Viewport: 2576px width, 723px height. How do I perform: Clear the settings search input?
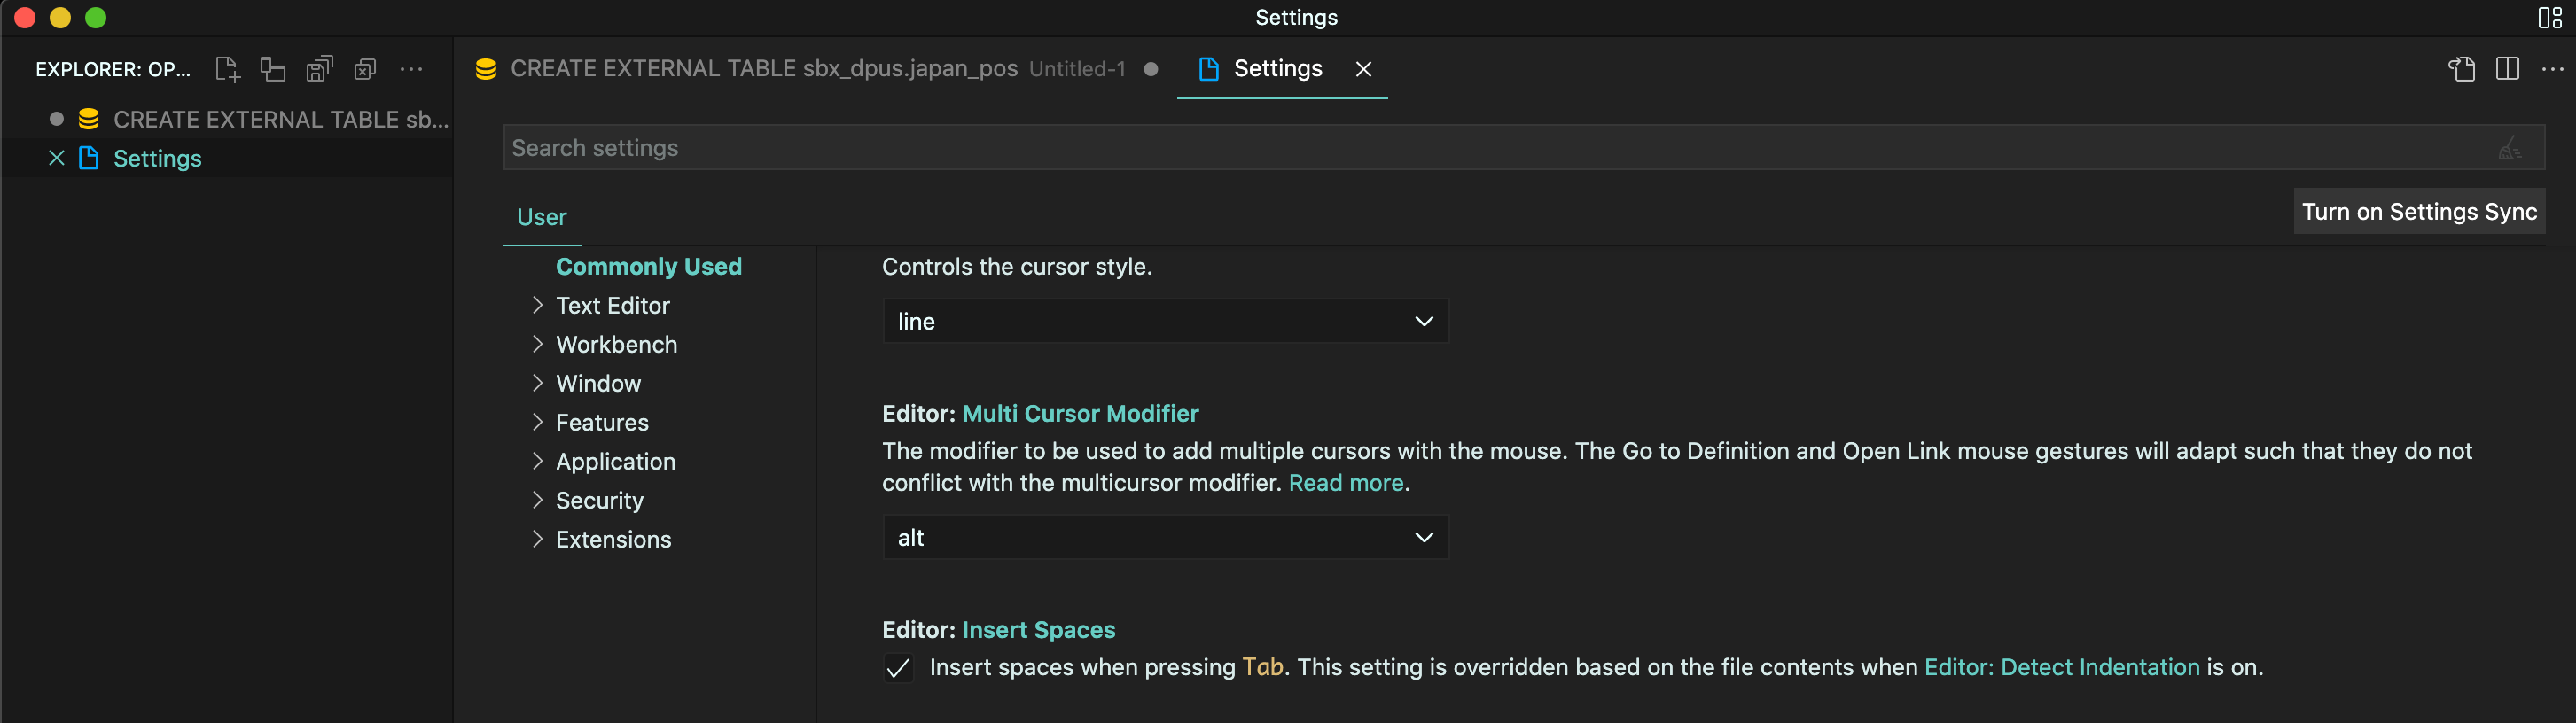tap(2509, 149)
